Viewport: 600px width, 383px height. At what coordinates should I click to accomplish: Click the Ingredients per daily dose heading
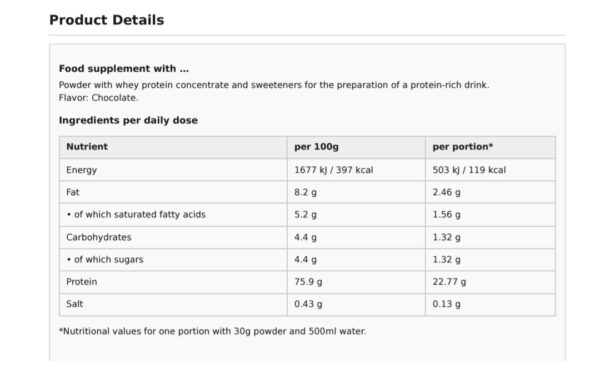pos(128,120)
